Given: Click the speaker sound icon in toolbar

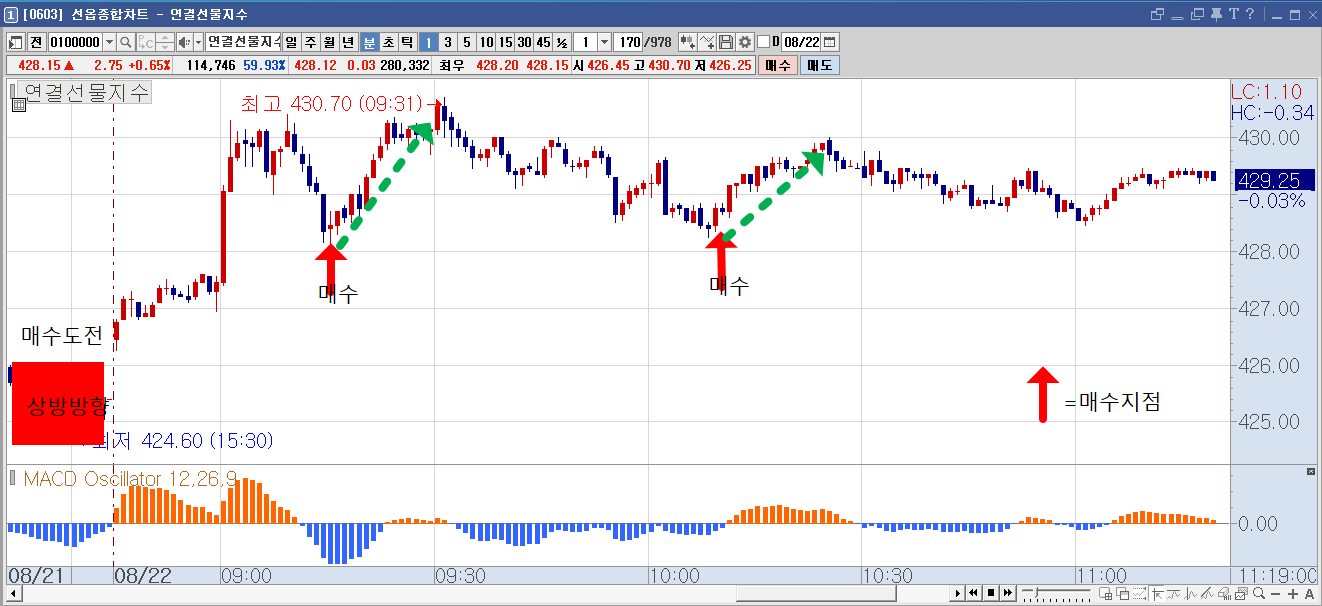Looking at the screenshot, I should pos(184,42).
